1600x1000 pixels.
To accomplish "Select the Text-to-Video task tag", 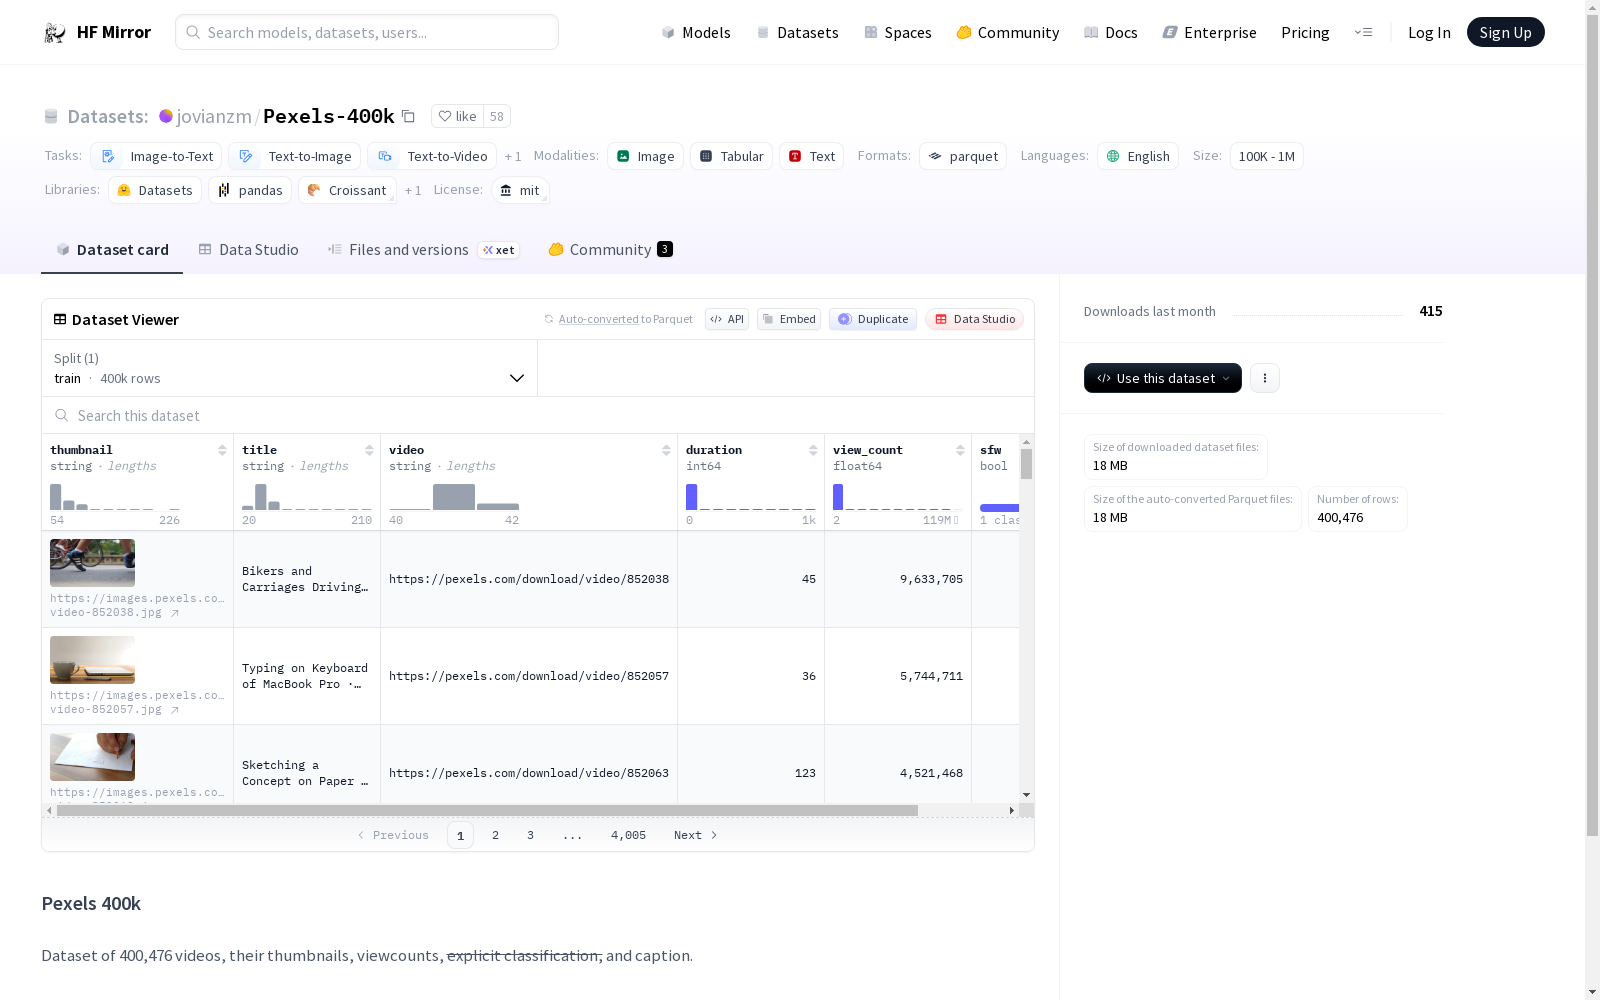I will click(432, 156).
